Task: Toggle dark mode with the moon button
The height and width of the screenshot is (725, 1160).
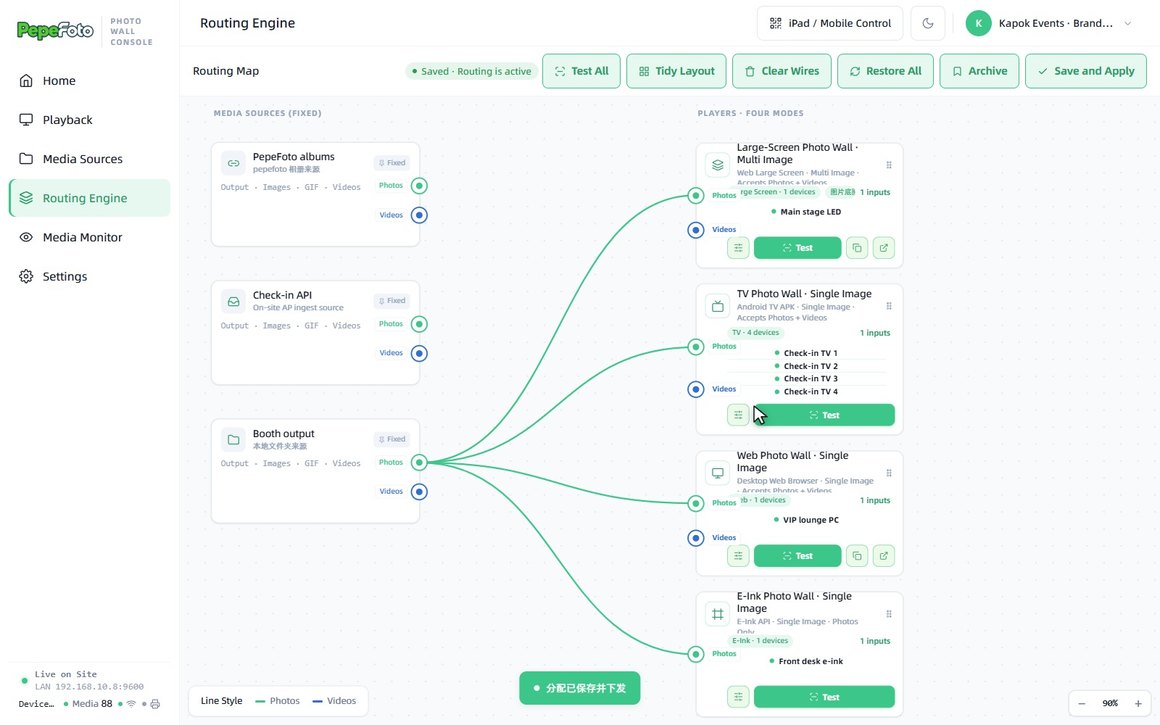Action: 928,23
